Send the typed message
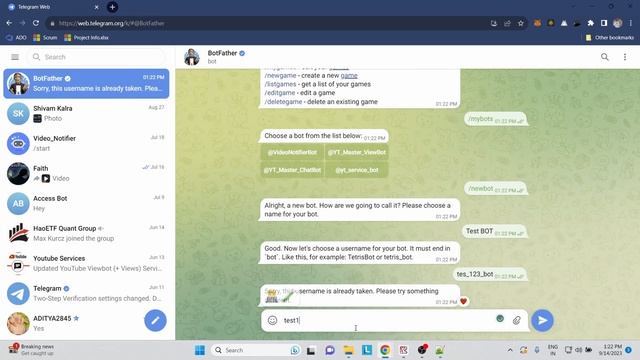 tap(542, 320)
